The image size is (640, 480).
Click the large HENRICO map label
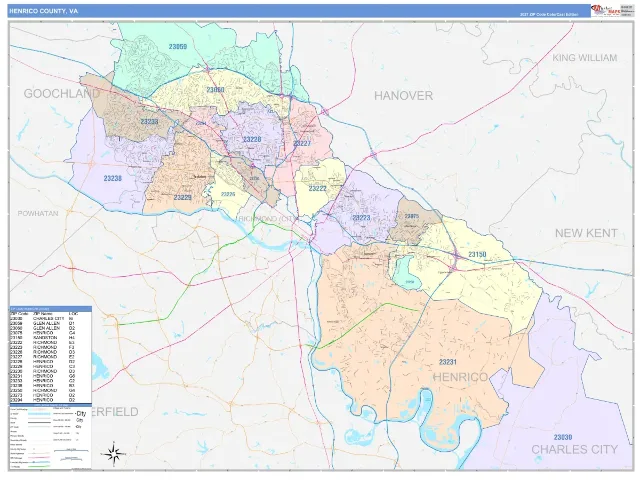(460, 377)
